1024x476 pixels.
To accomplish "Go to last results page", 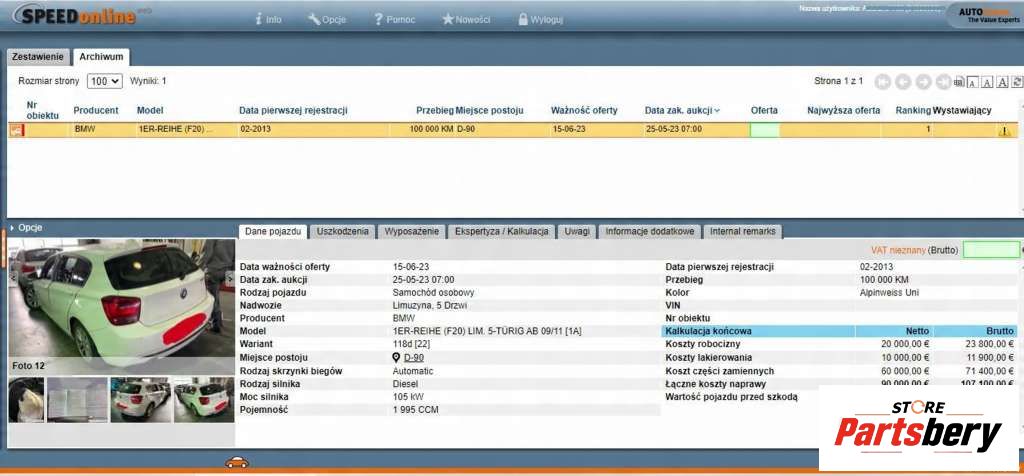I will pos(942,82).
